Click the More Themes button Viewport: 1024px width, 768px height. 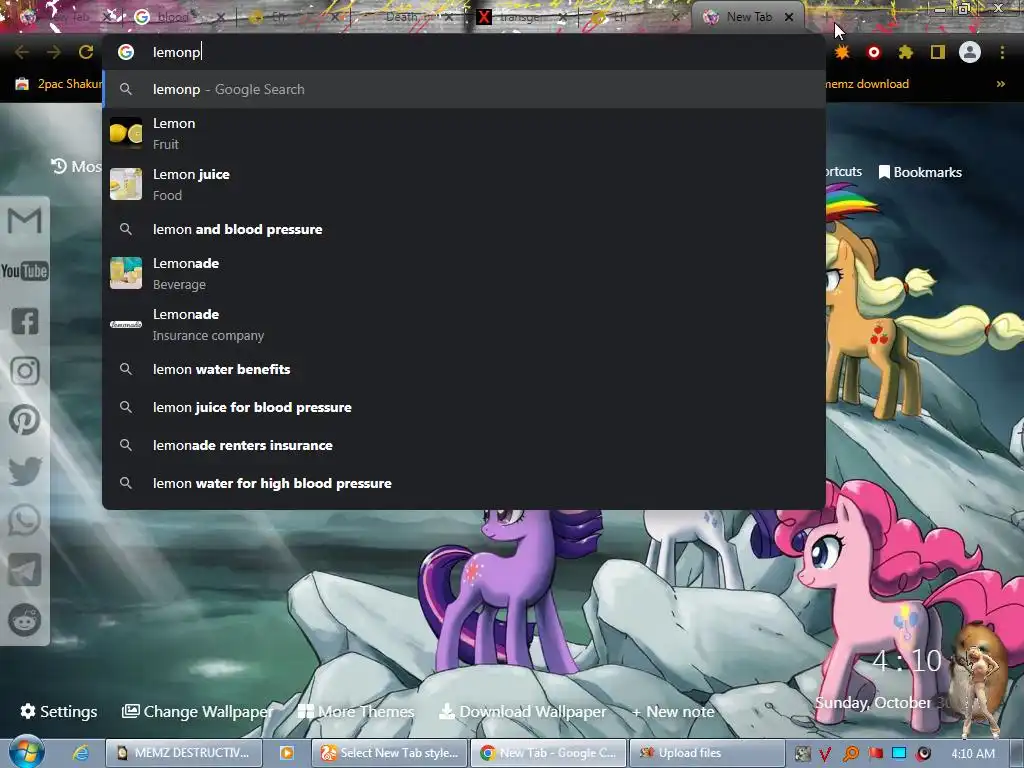coord(356,711)
